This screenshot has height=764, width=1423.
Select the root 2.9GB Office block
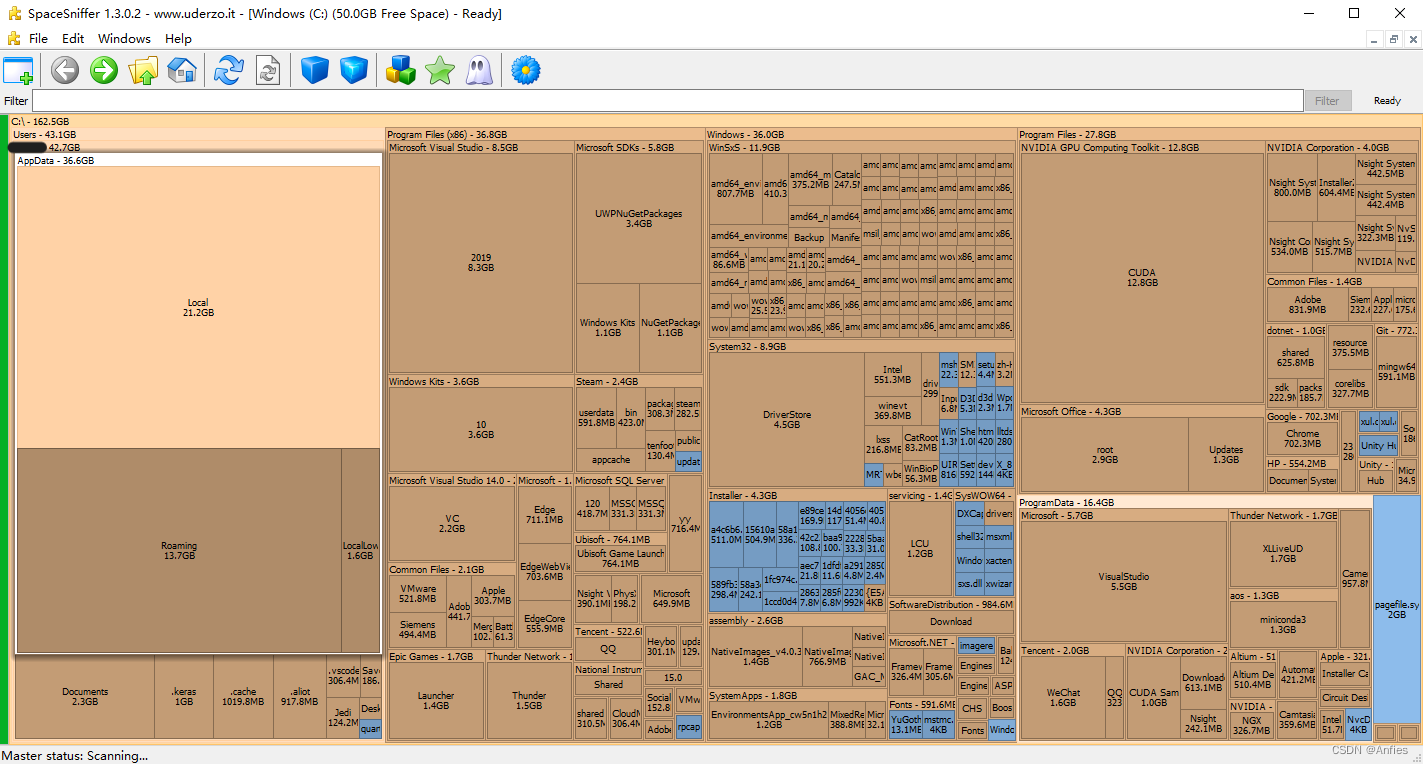point(1105,454)
